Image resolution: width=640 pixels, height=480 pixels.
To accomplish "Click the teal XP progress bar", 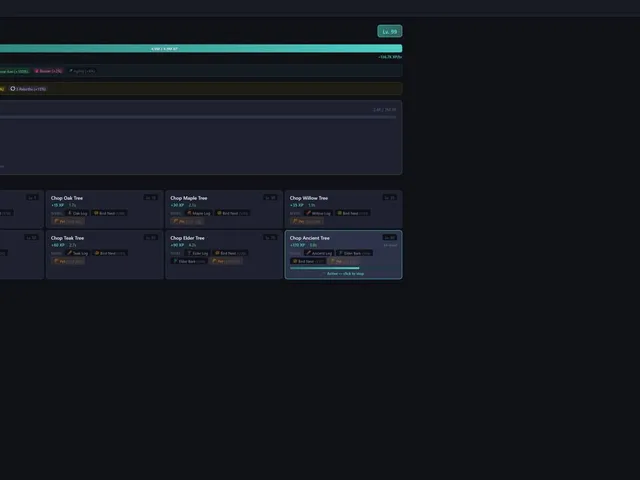I will point(201,49).
